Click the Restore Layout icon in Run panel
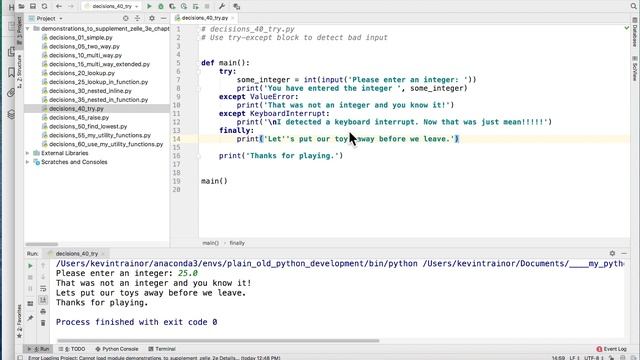The image size is (640, 360). [30, 304]
